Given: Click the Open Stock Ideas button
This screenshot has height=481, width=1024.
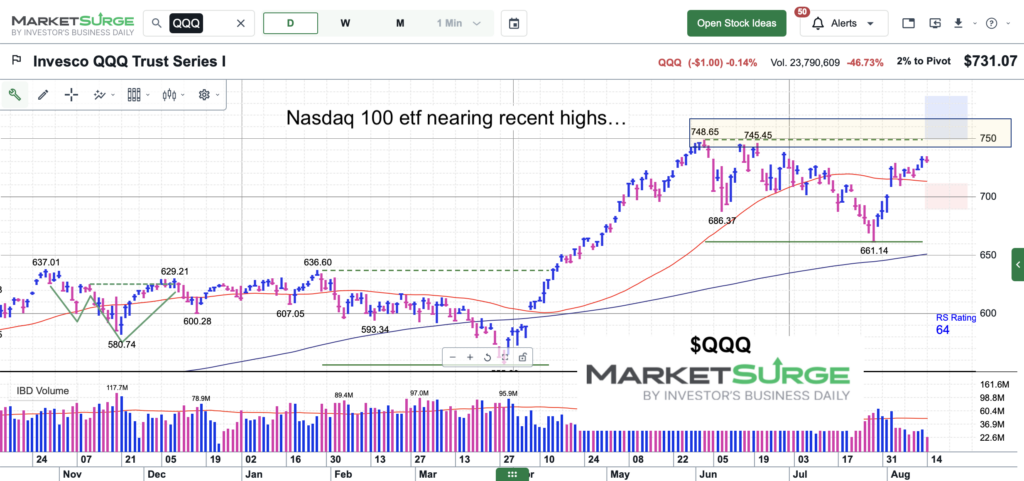Looking at the screenshot, I should 737,23.
